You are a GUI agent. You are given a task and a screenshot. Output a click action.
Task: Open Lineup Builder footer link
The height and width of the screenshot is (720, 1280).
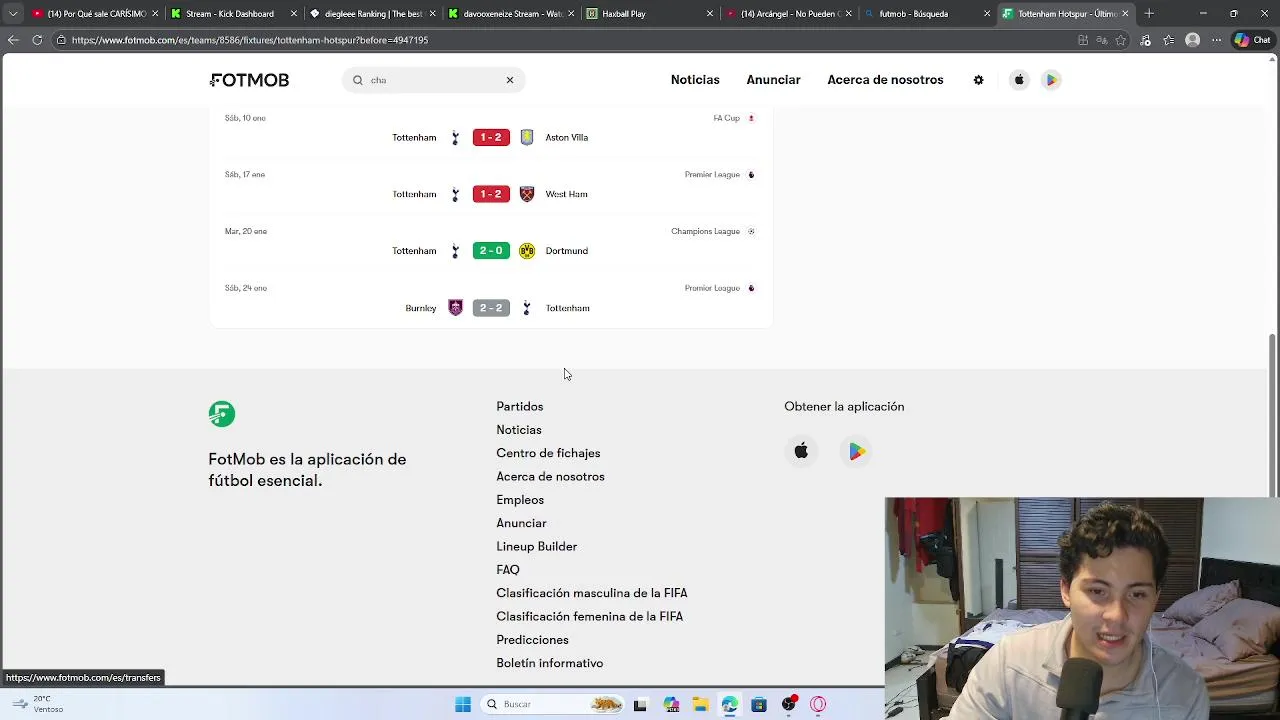pos(537,547)
